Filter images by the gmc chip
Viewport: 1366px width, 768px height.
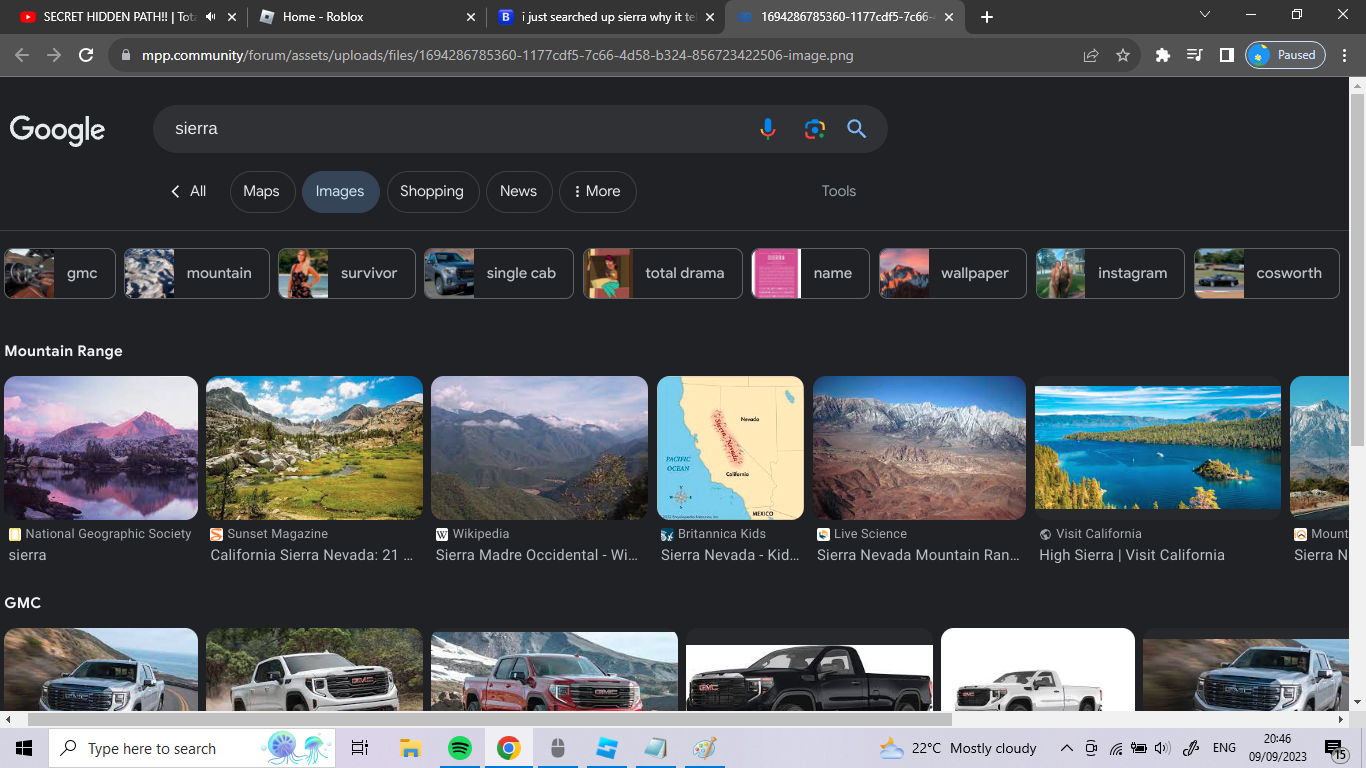tap(58, 273)
